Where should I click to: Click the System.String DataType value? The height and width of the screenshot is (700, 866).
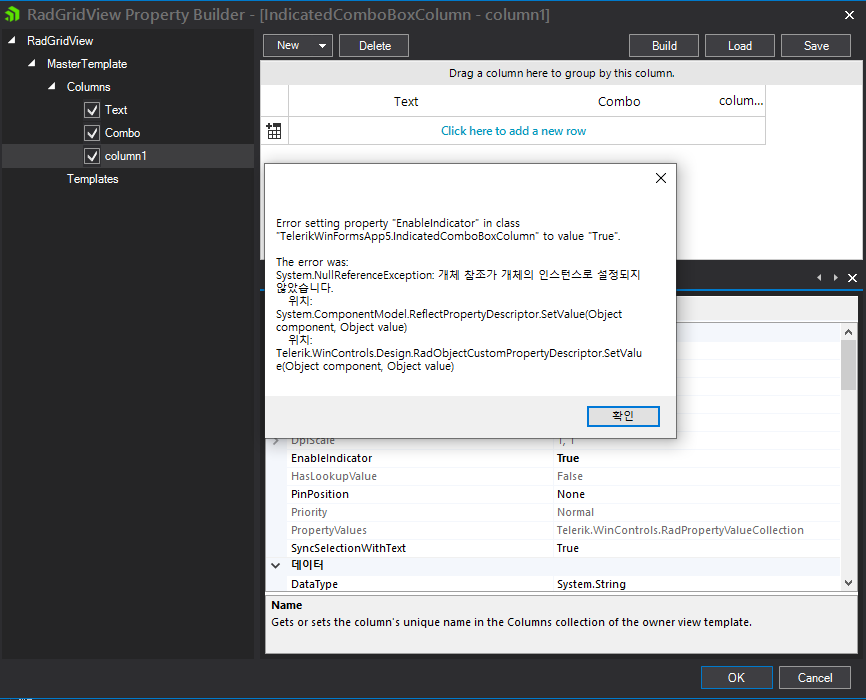tap(591, 584)
